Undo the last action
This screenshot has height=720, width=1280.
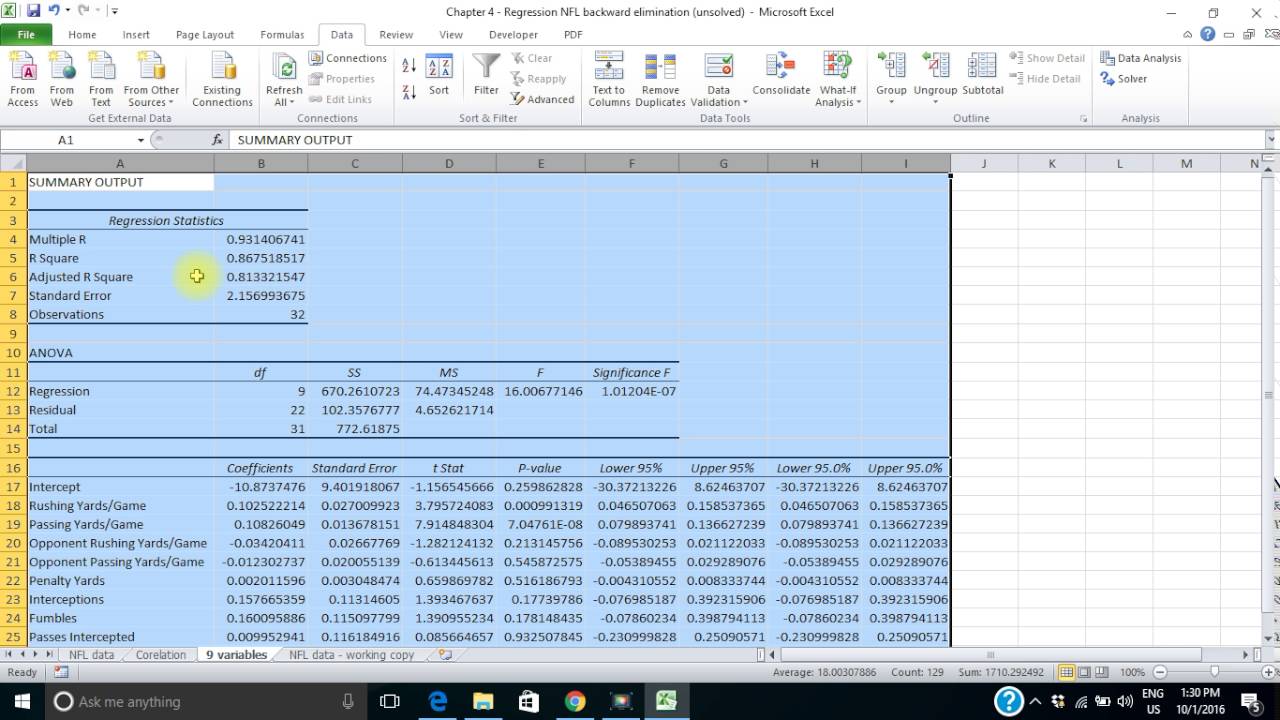tap(54, 11)
